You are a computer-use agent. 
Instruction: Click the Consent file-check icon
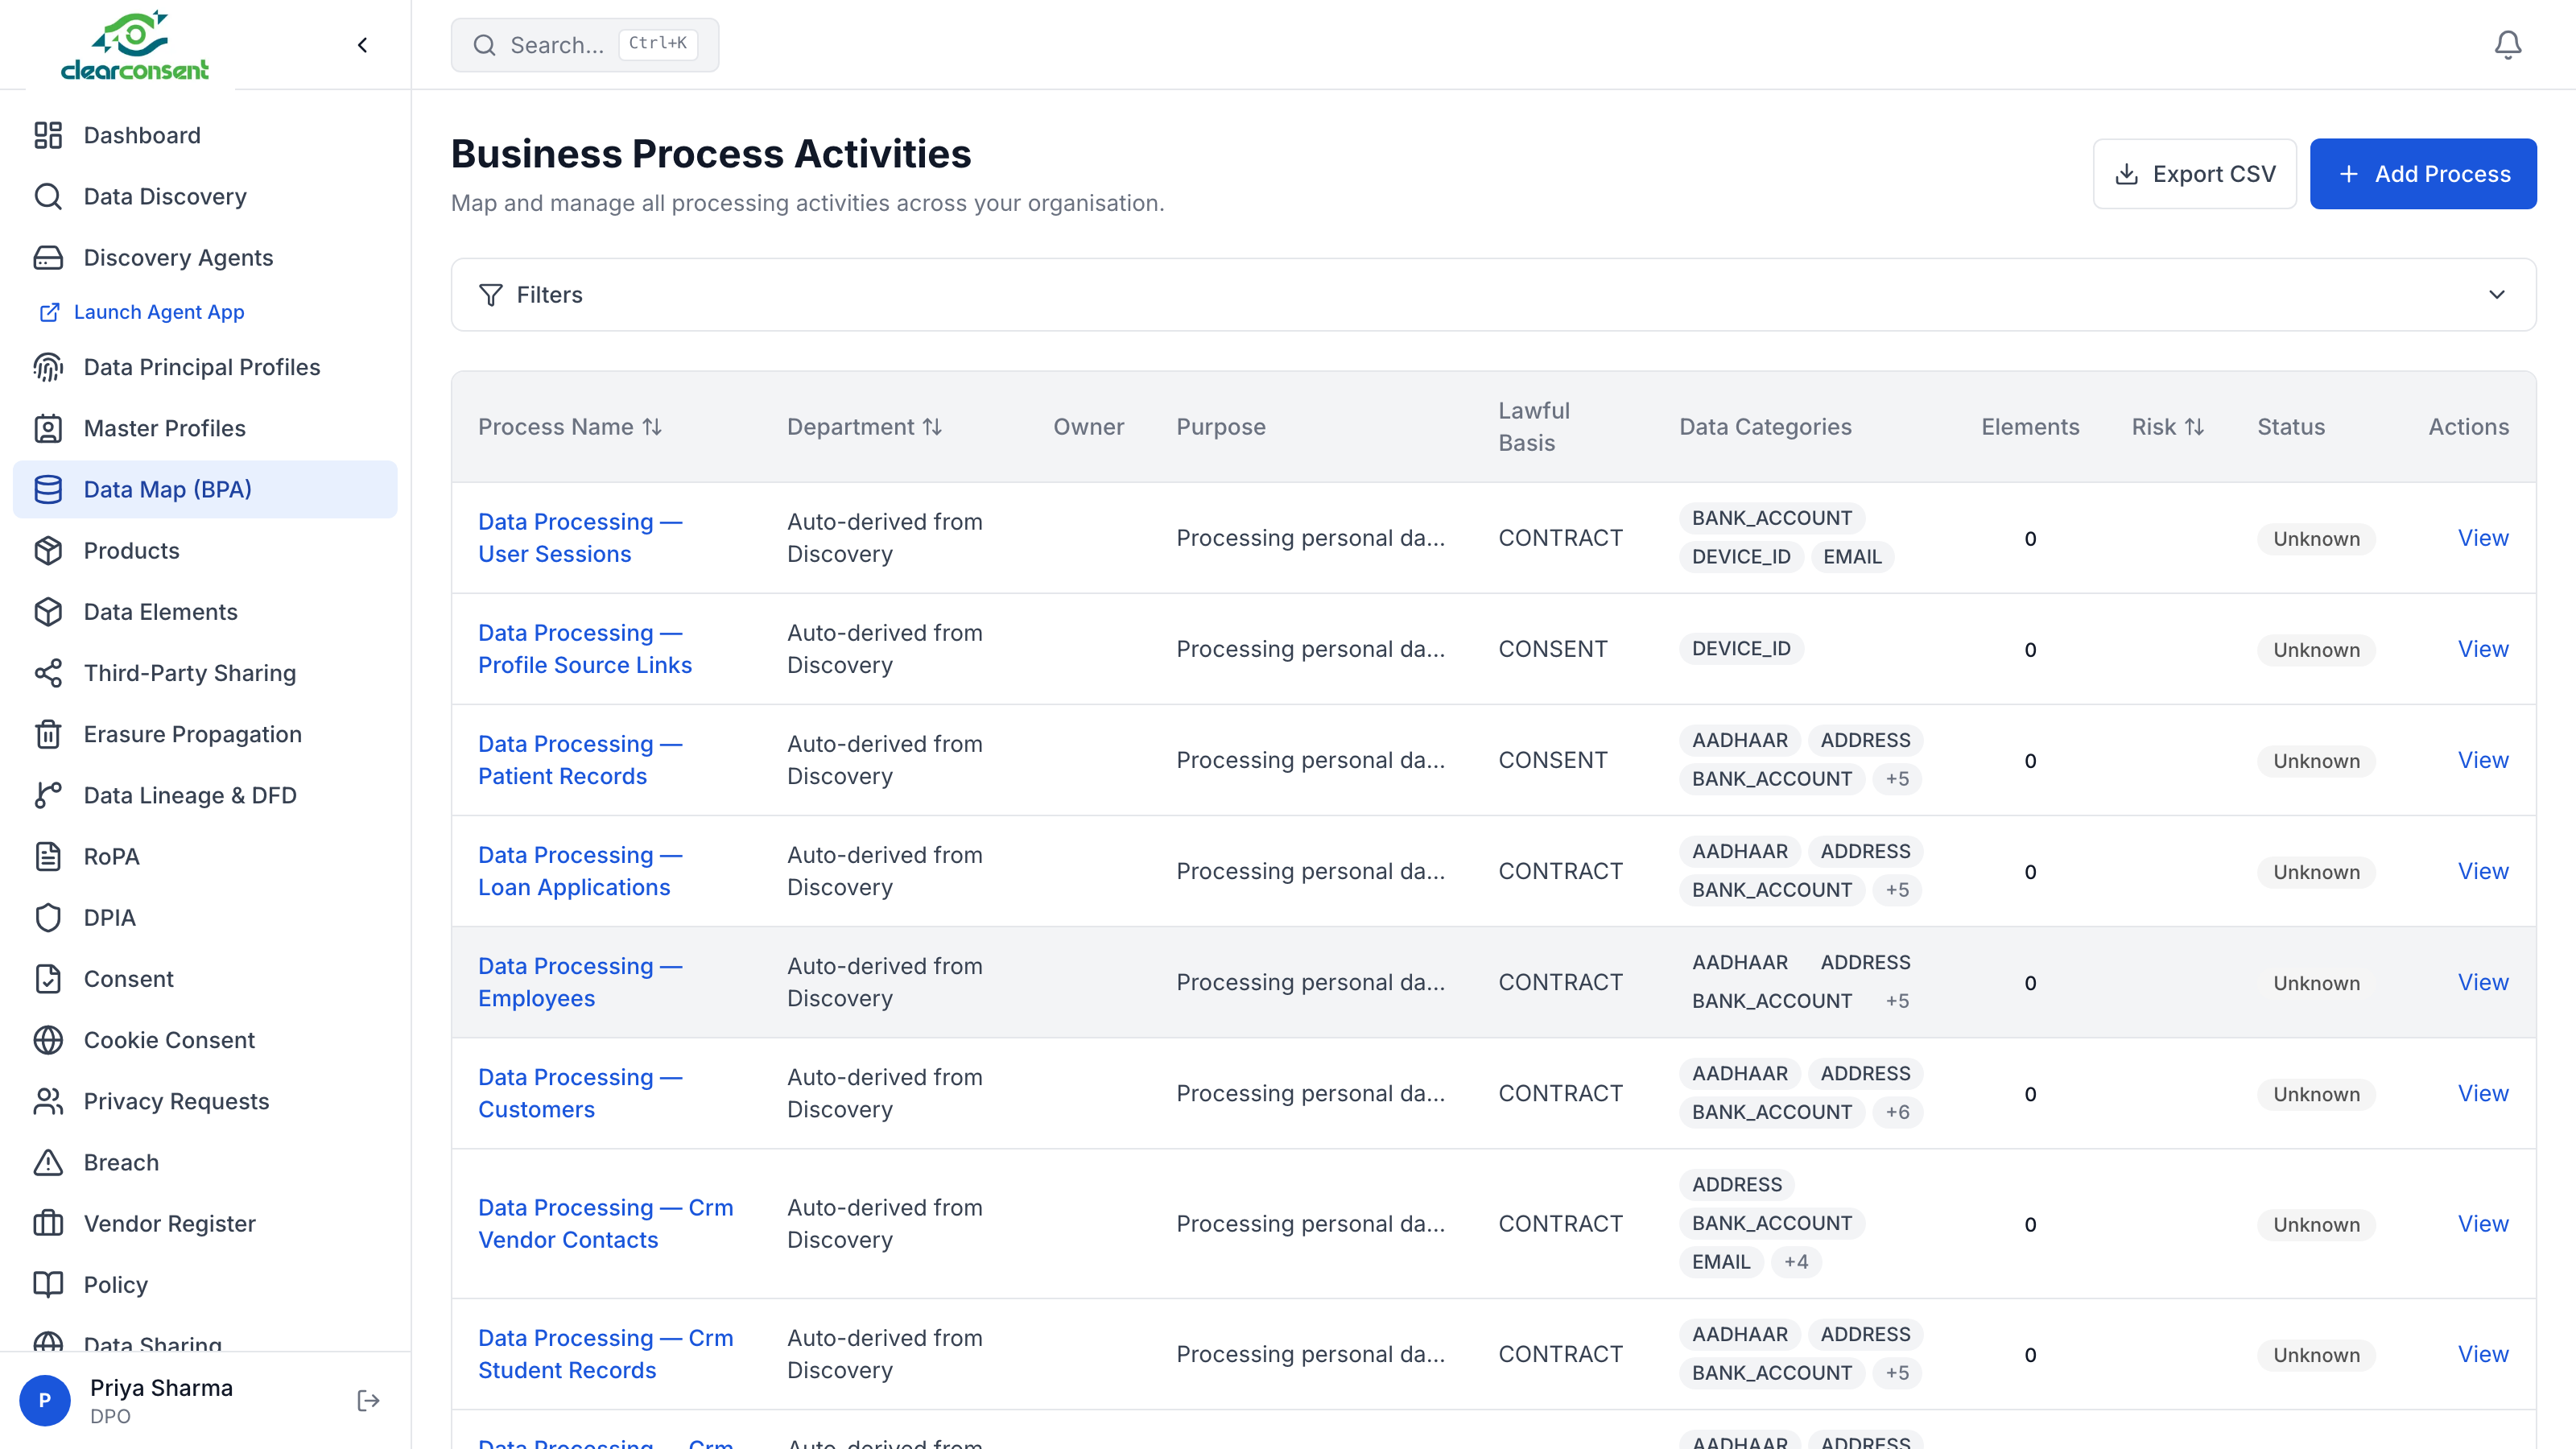click(x=48, y=978)
